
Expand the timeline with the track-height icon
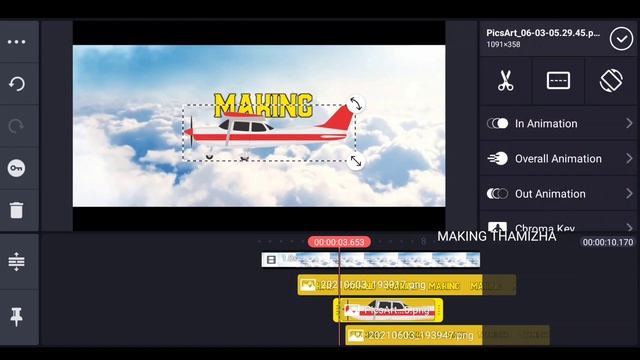pyautogui.click(x=16, y=262)
